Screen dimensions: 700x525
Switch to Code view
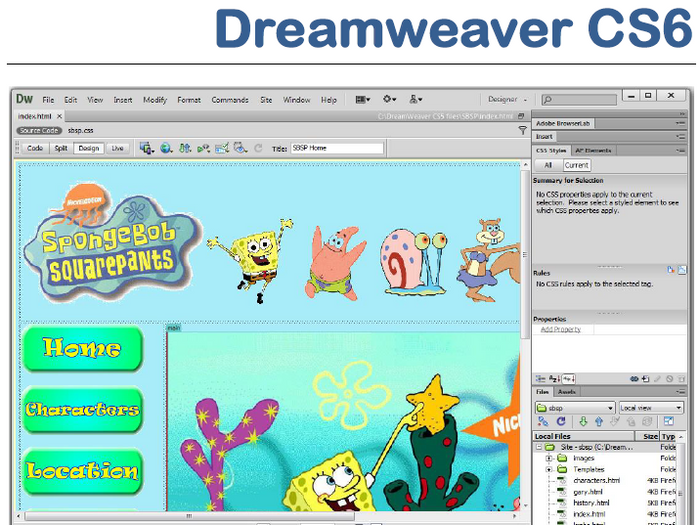point(35,148)
